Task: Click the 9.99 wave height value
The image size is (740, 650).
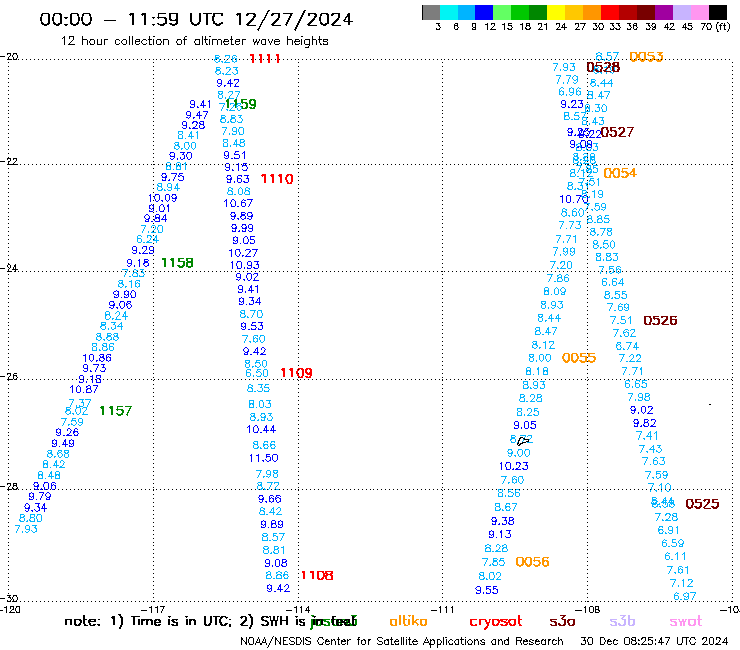Action: tap(242, 228)
